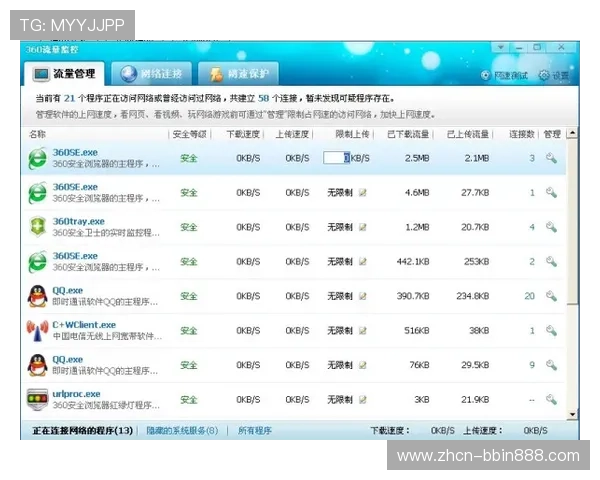This screenshot has width=600, height=480.
Task: Open manage tool for urlproc.exe
Action: [x=551, y=399]
